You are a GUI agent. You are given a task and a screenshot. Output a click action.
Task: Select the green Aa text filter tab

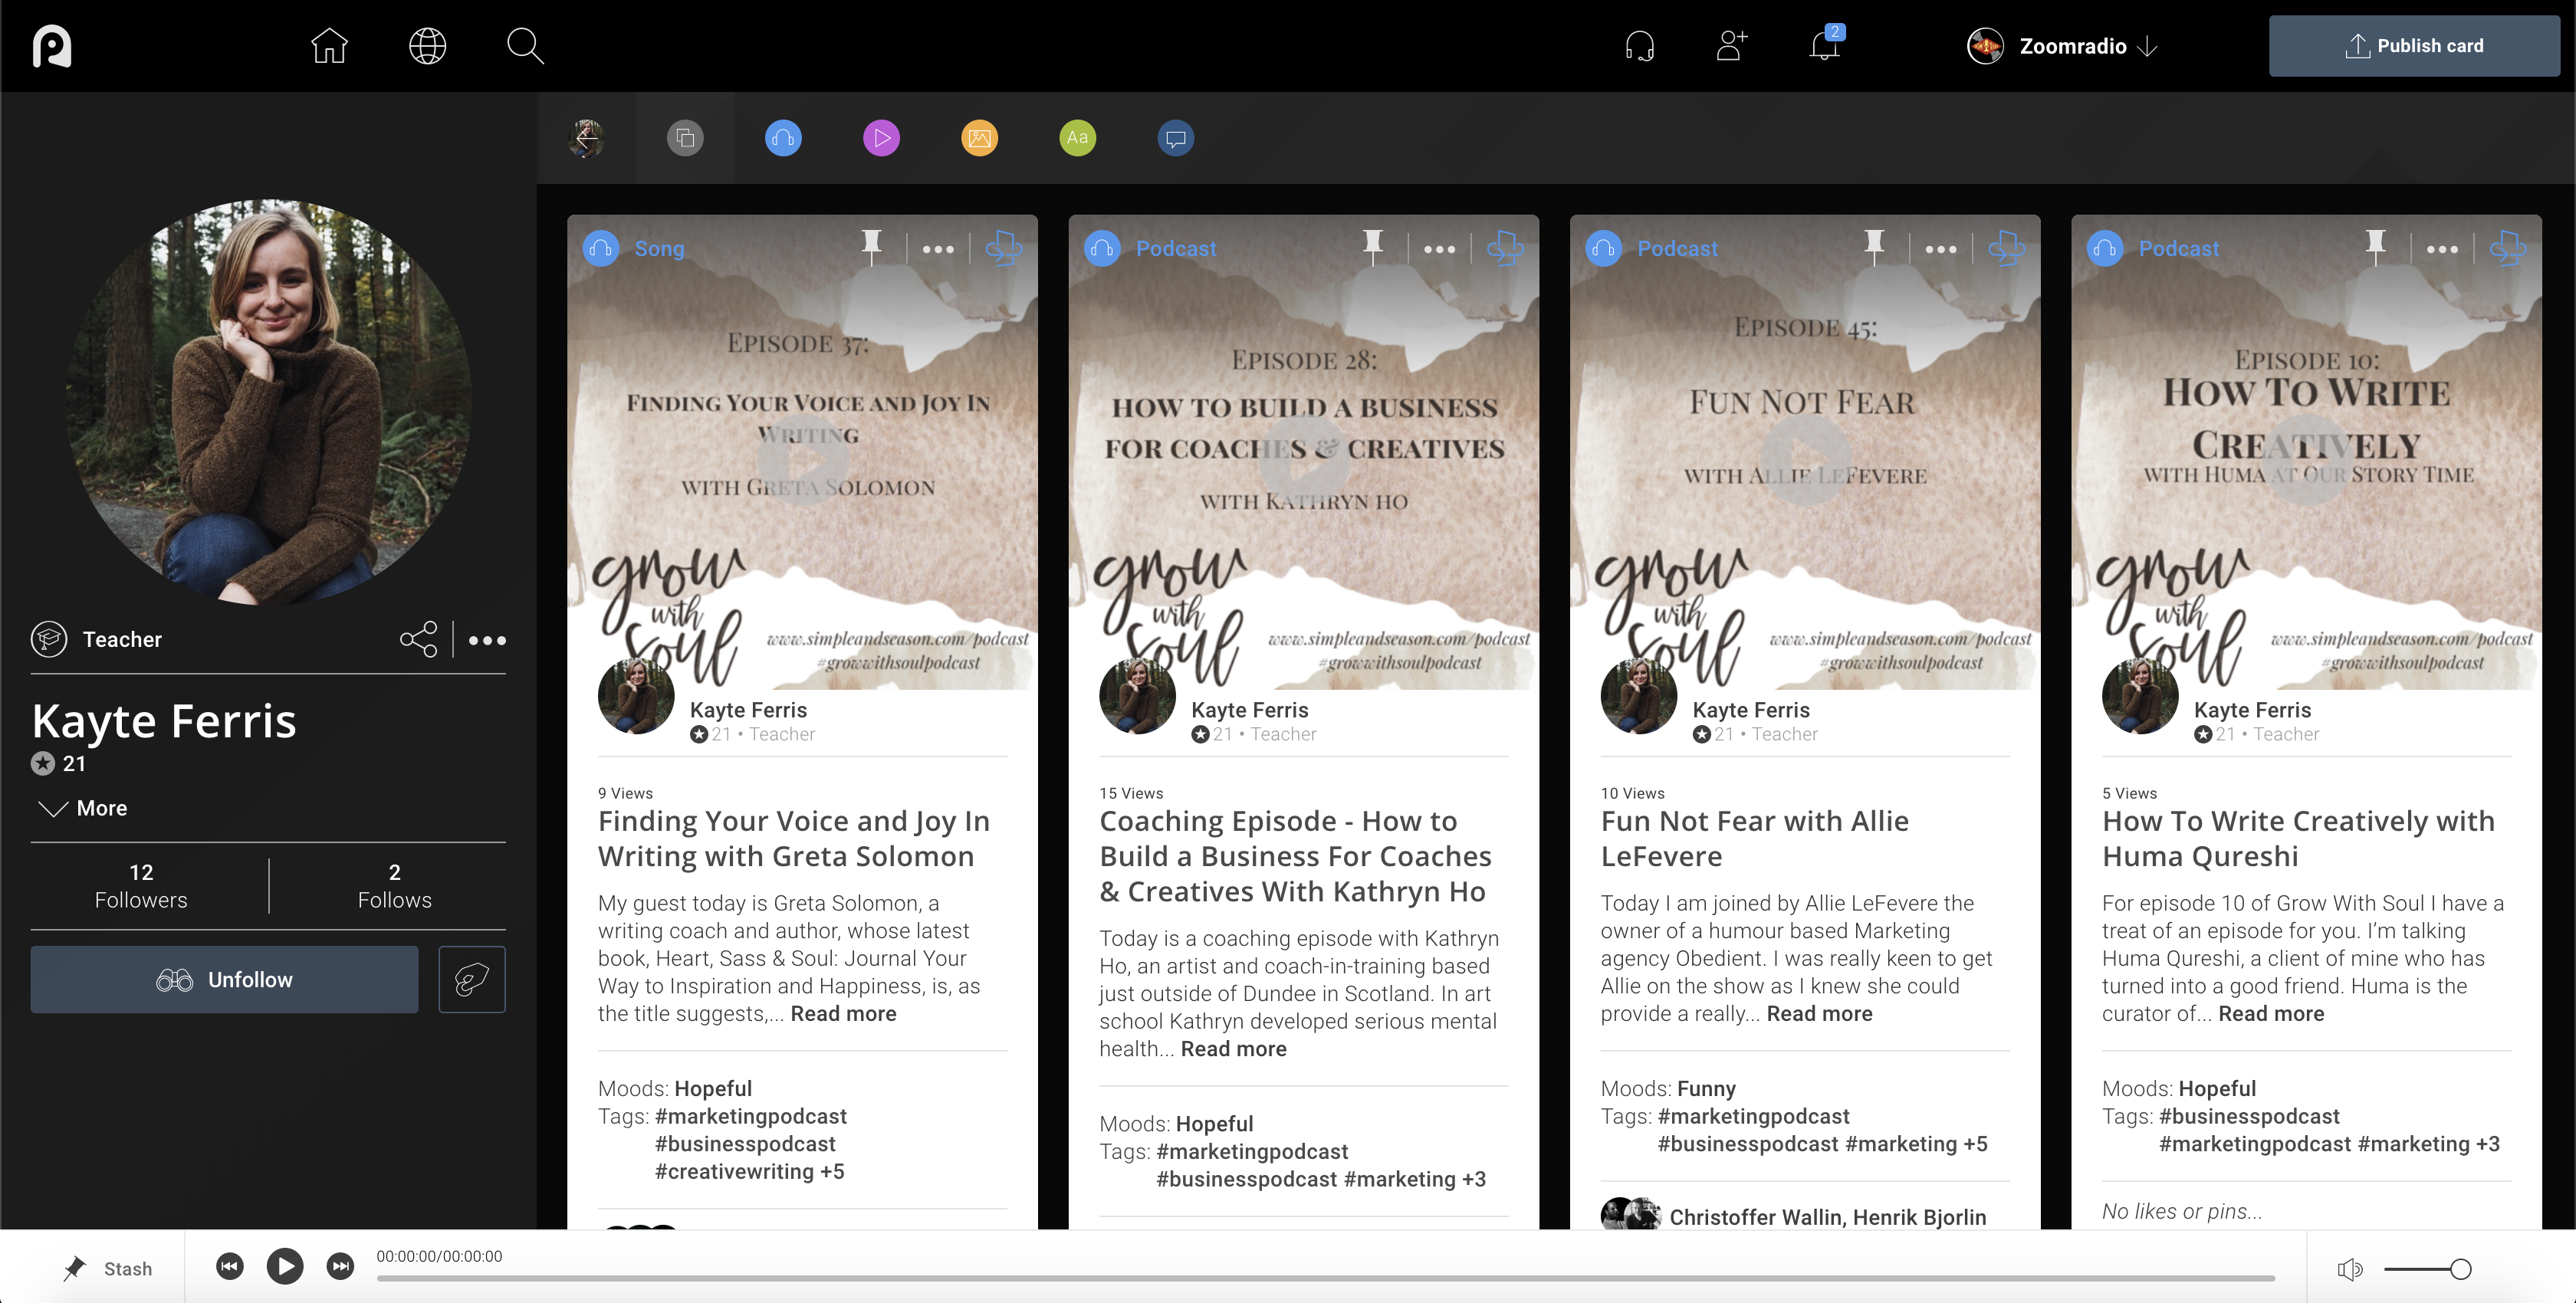click(1077, 138)
